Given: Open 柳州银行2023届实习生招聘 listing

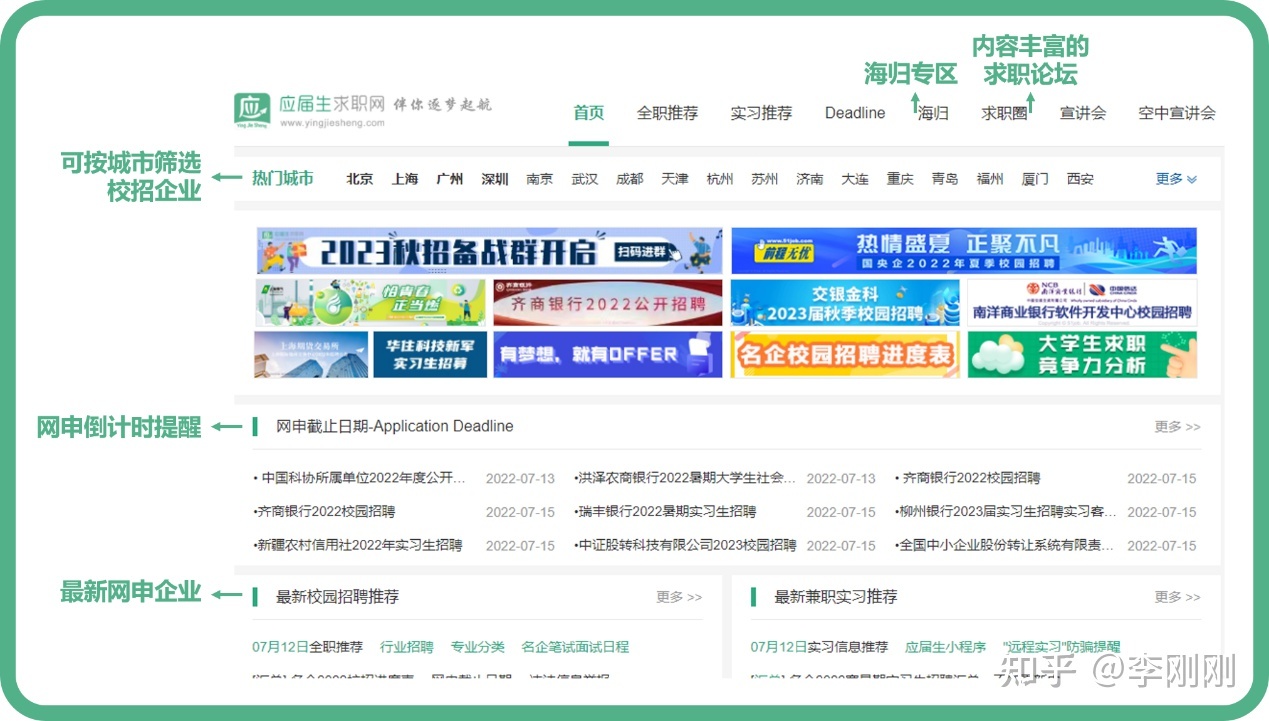Looking at the screenshot, I should 1006,511.
